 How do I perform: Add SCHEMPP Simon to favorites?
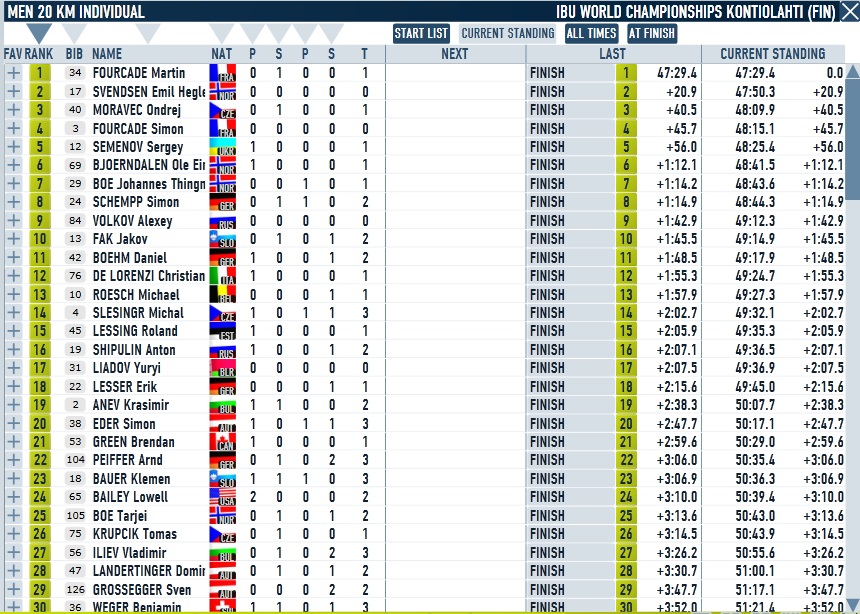pos(14,202)
